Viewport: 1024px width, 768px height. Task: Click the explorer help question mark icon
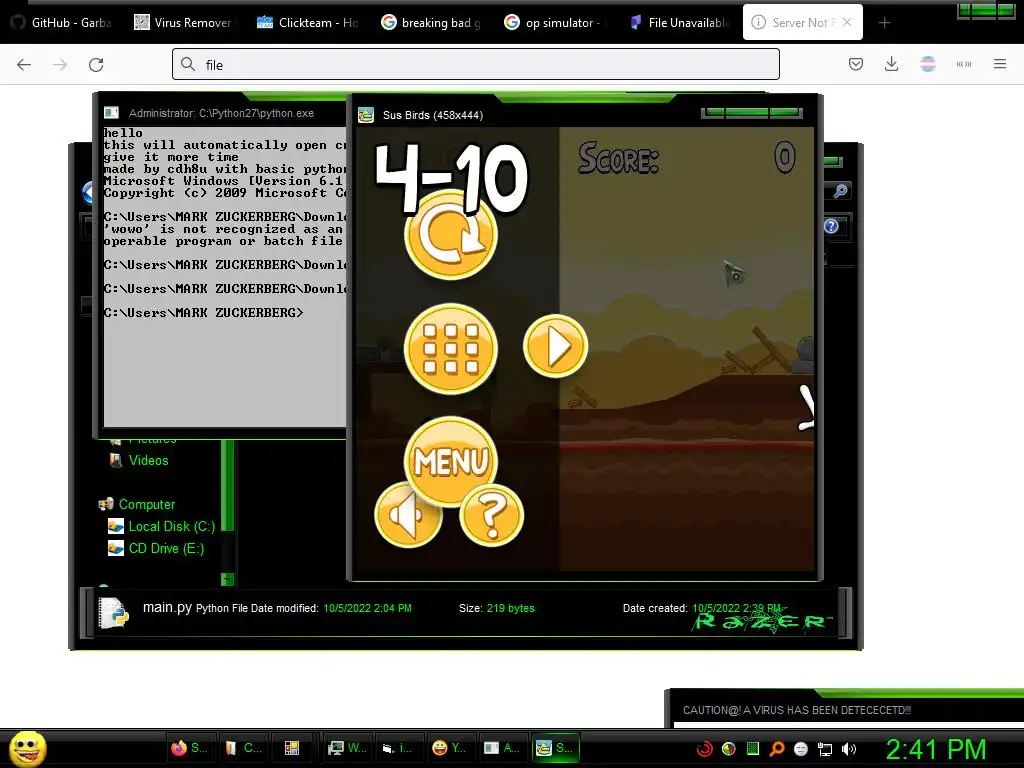pos(831,226)
